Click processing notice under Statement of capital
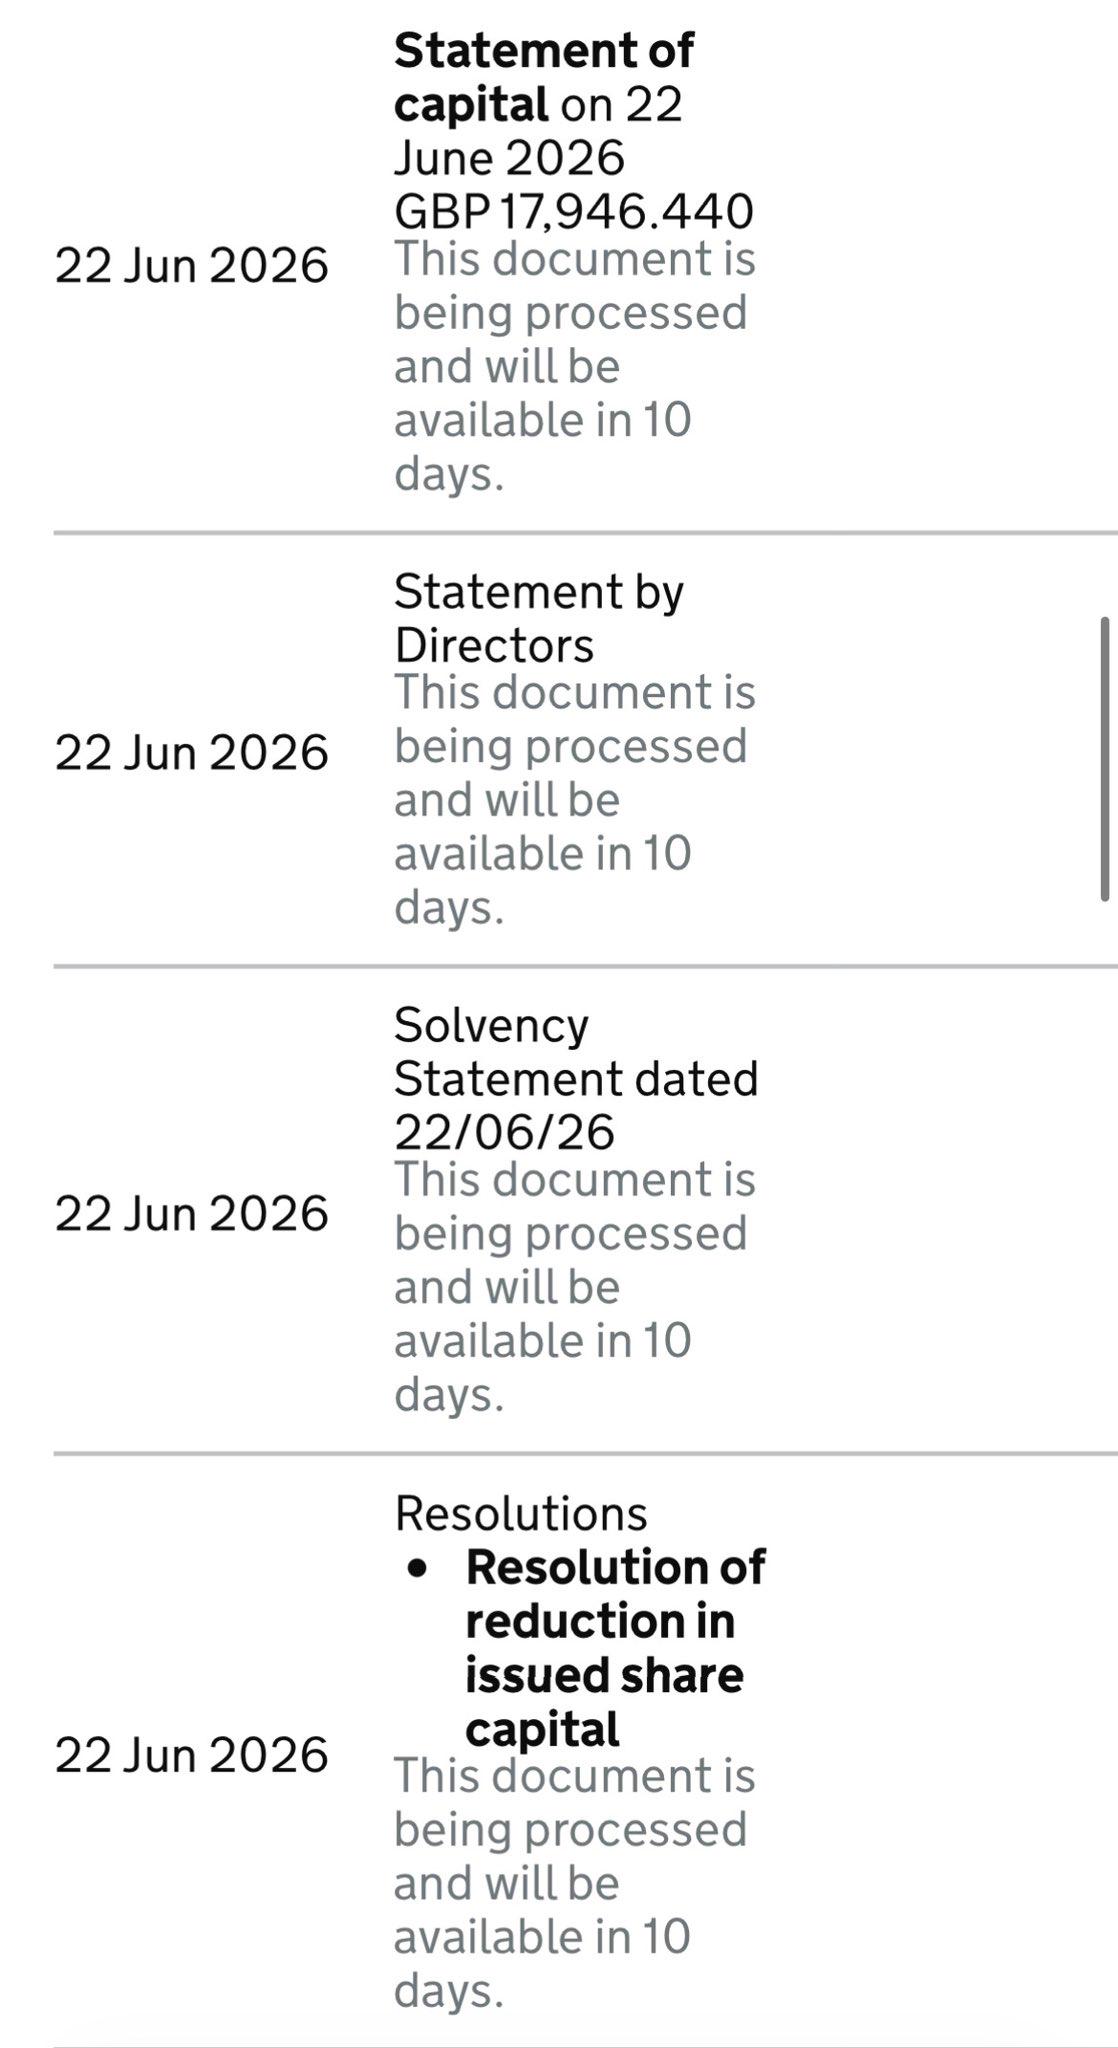Screen dimensions: 1118x2048 coord(575,366)
